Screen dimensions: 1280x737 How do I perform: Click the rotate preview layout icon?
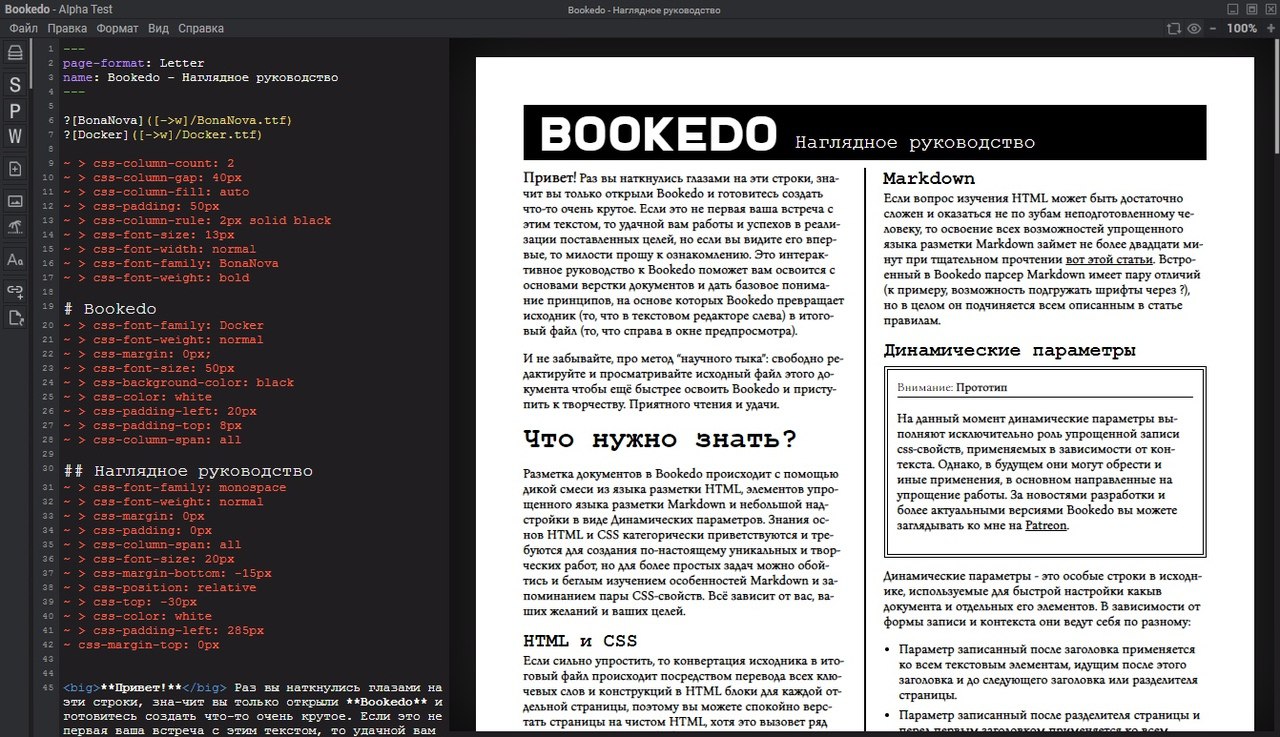pos(1174,28)
